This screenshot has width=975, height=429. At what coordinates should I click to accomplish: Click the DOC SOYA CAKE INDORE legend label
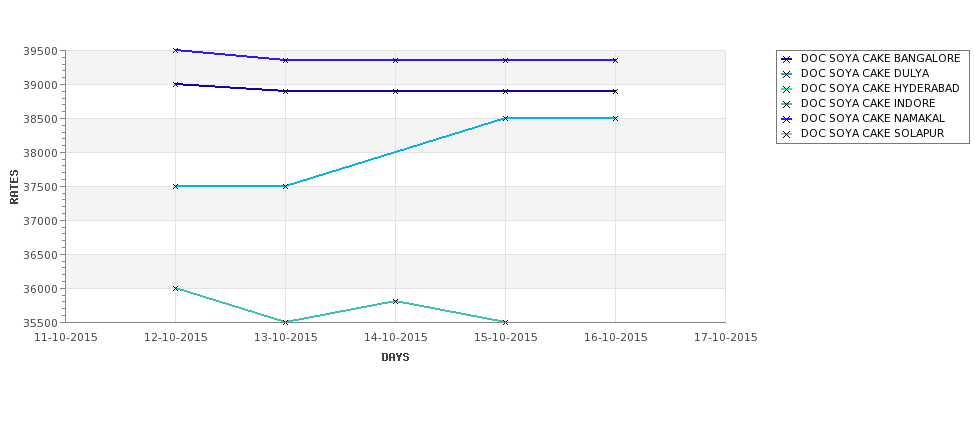coord(868,103)
